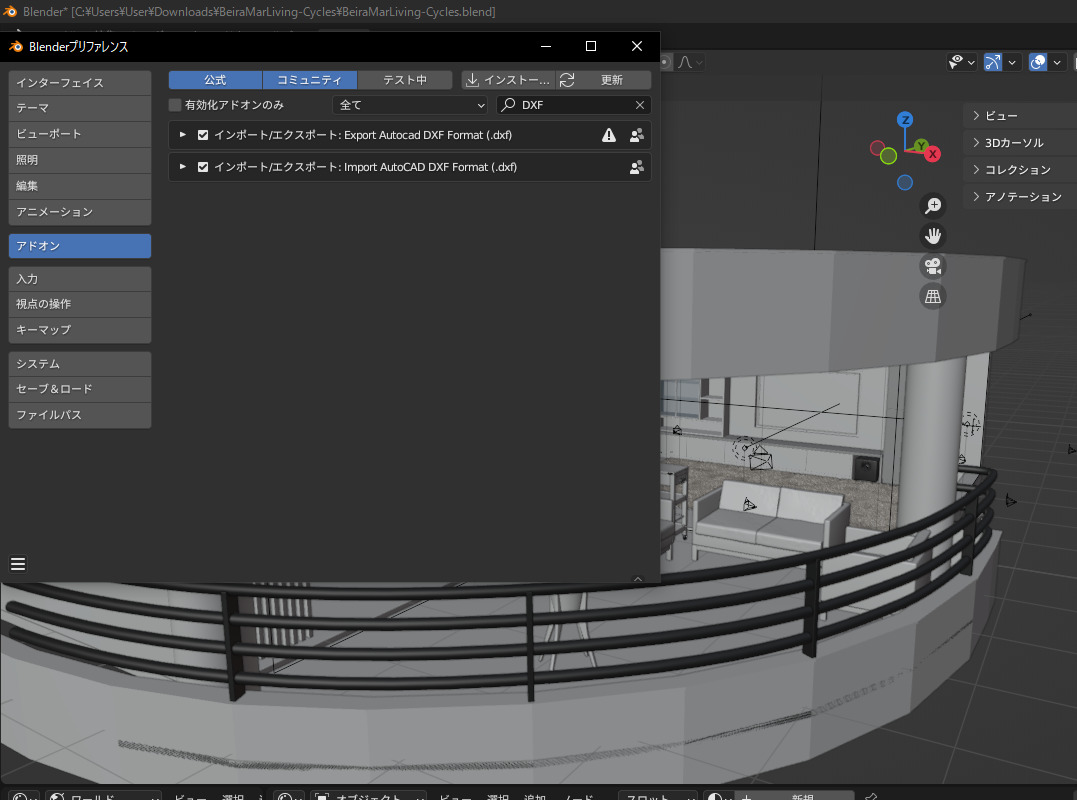Viewport: 1077px width, 800px height.
Task: Toggle the テスト中 add-on filter
Action: point(405,80)
